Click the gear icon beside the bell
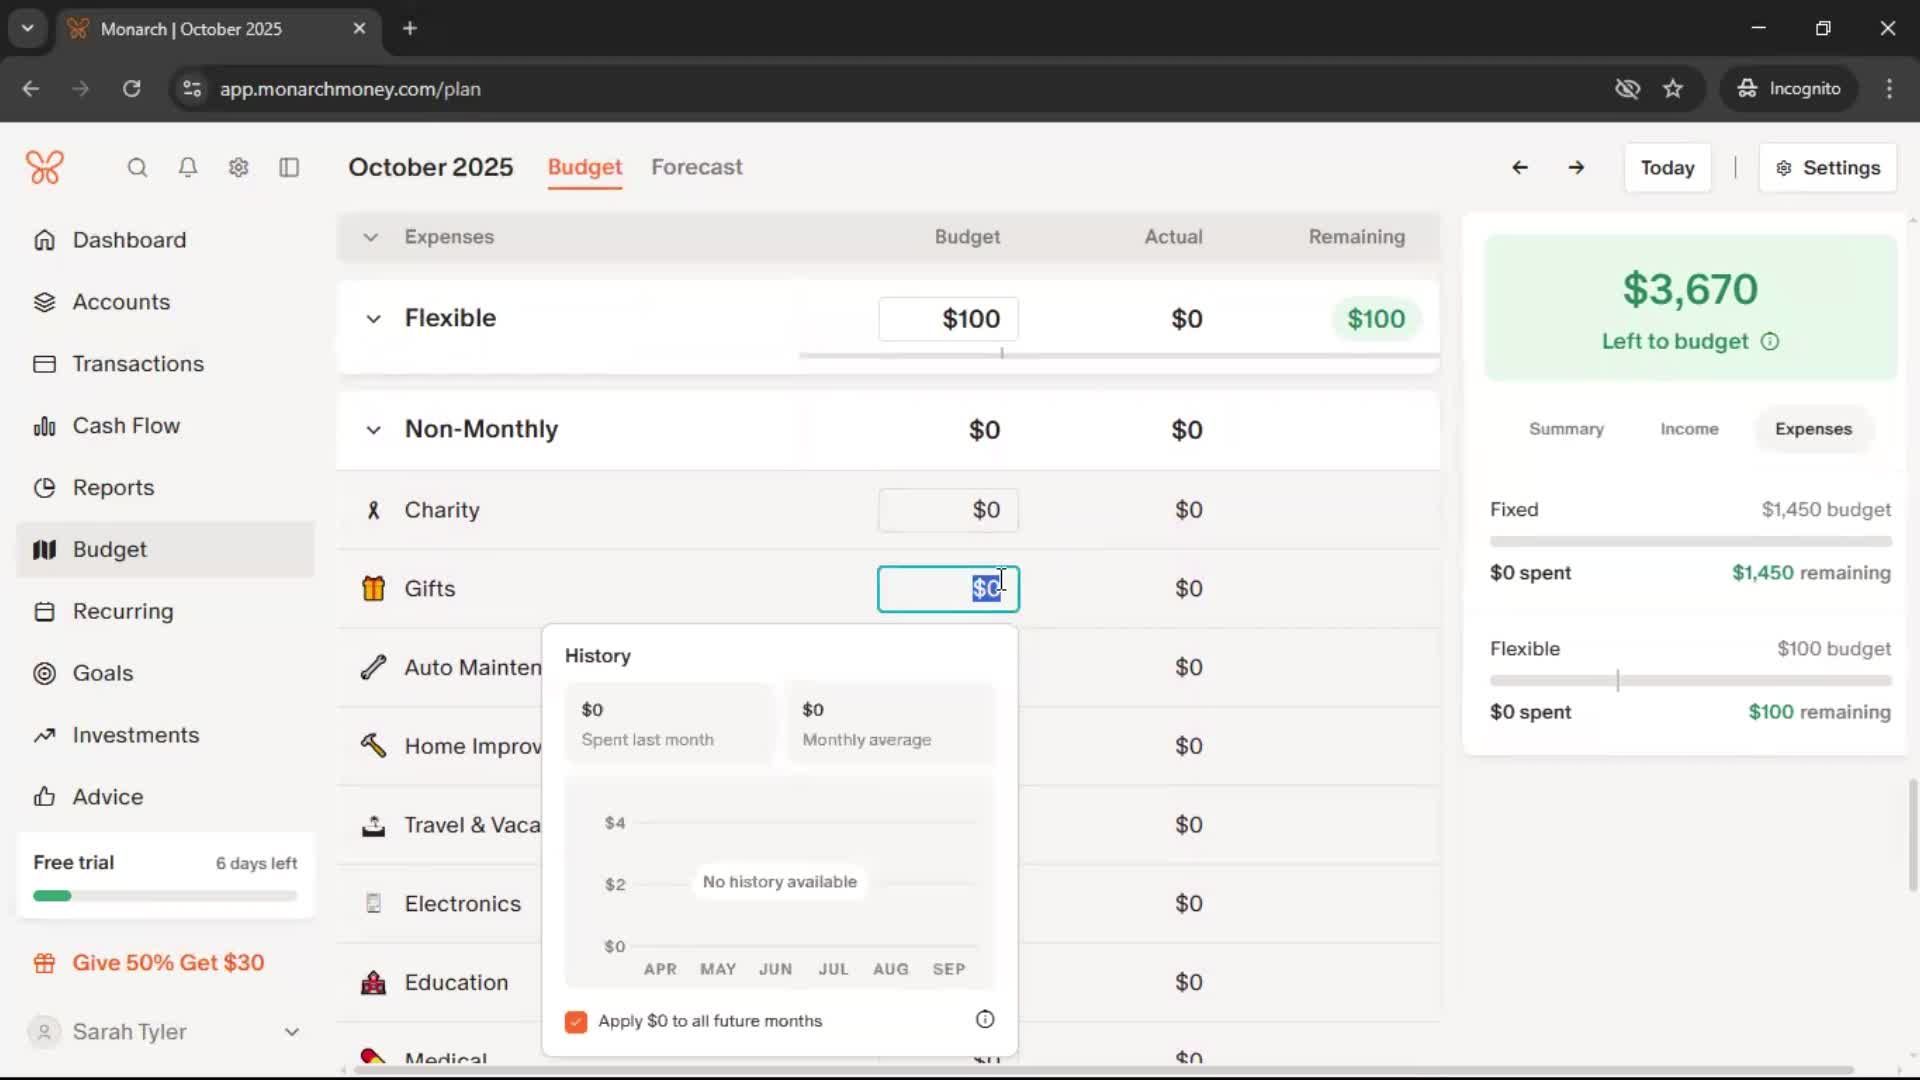 pos(238,168)
